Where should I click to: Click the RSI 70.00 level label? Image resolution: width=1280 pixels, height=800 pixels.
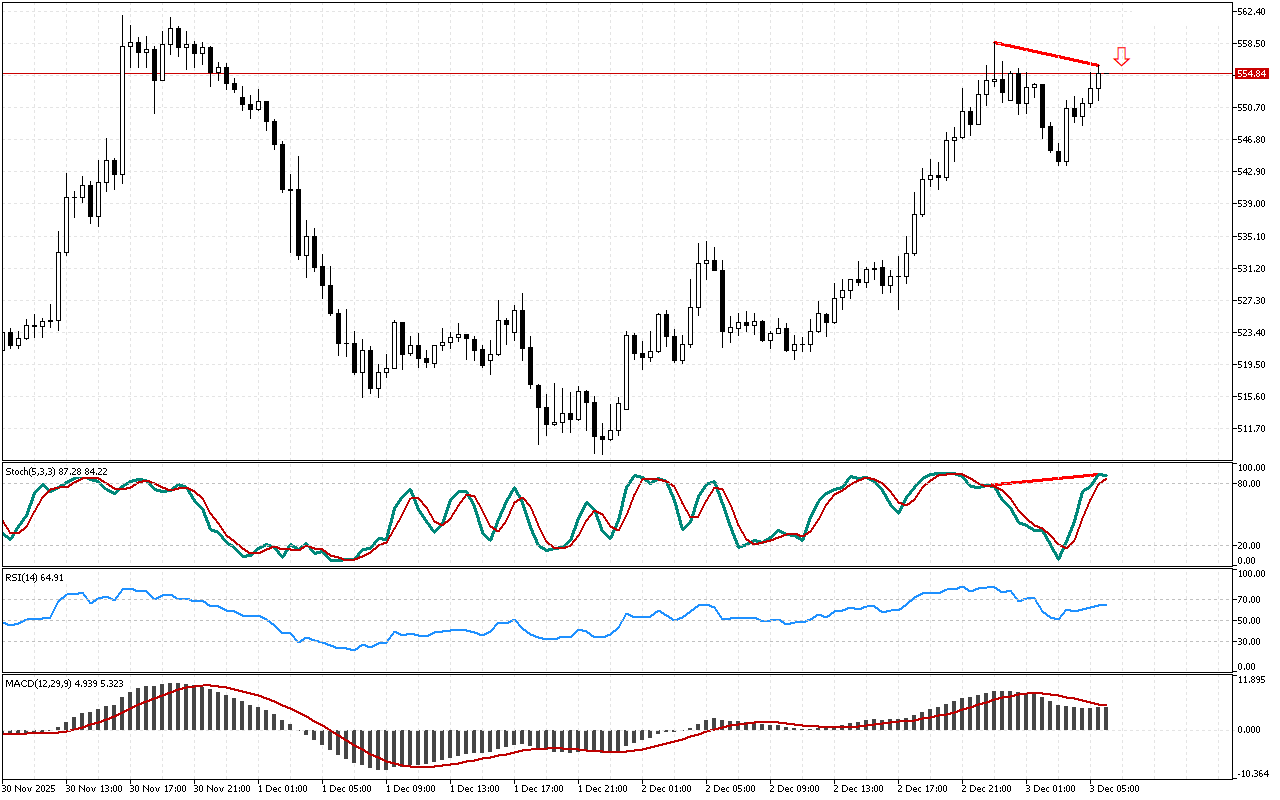coord(1248,600)
